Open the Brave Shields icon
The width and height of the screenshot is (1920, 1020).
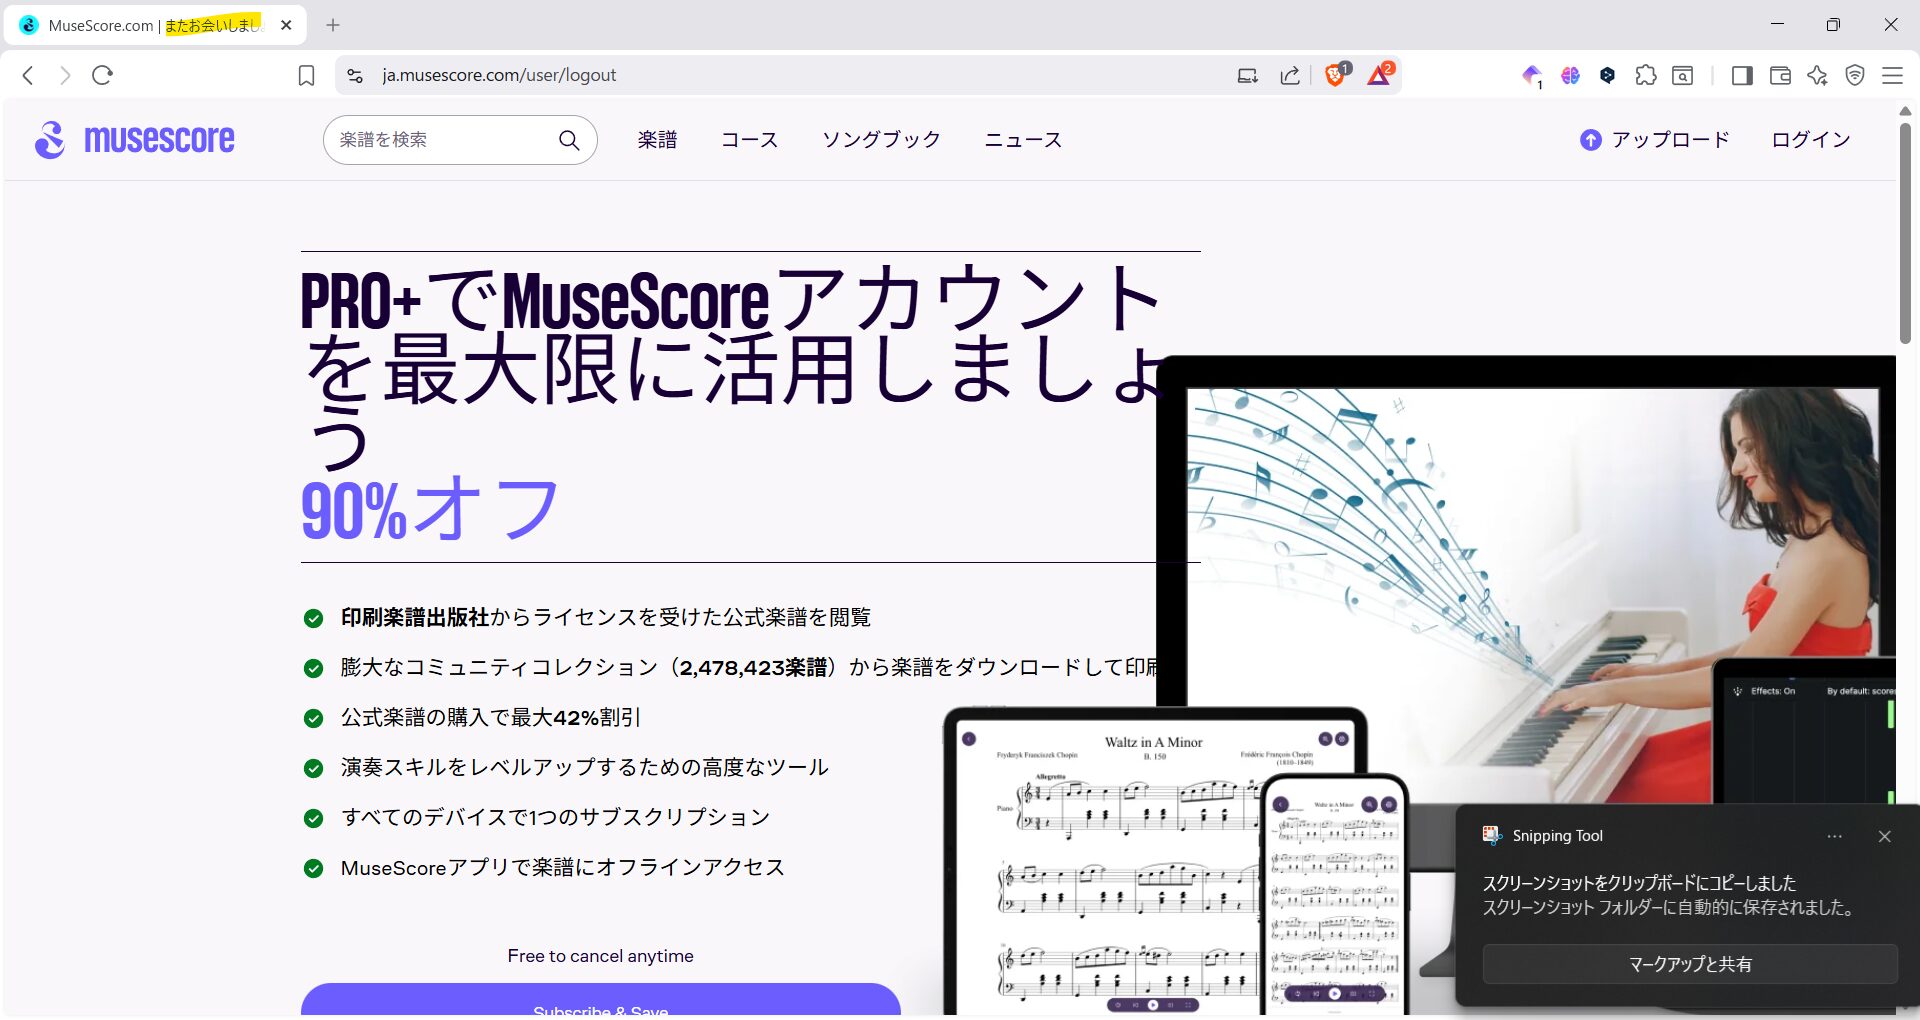point(1334,75)
